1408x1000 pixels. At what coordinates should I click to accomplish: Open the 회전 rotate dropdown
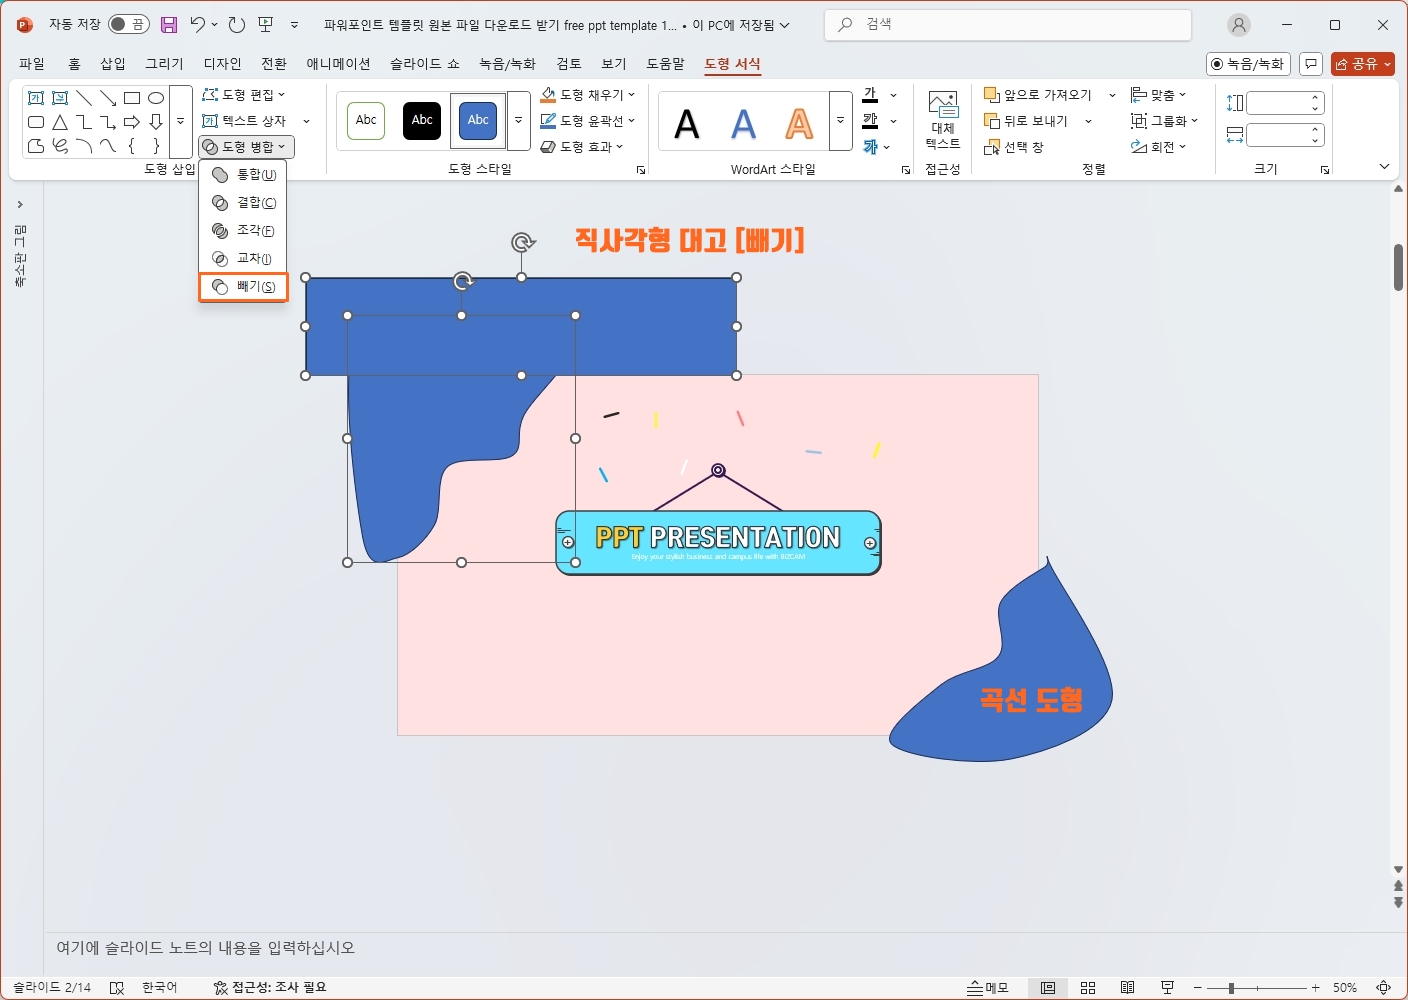click(1158, 147)
